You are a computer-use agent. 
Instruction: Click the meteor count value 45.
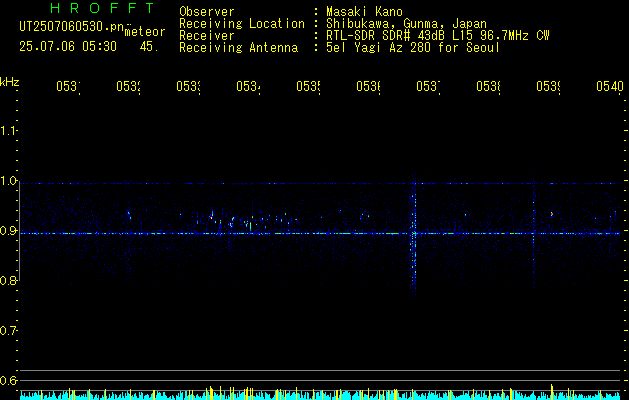149,47
